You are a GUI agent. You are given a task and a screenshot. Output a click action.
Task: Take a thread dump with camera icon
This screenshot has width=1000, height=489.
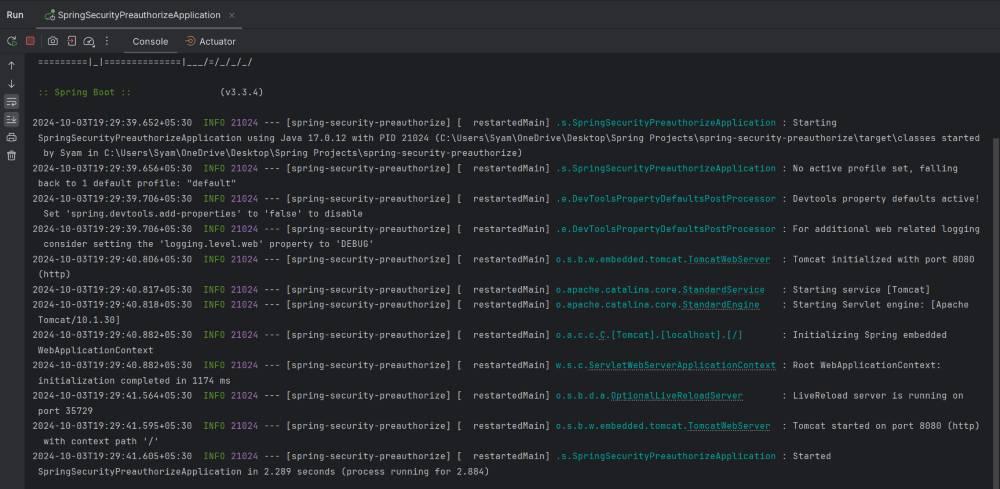point(53,41)
